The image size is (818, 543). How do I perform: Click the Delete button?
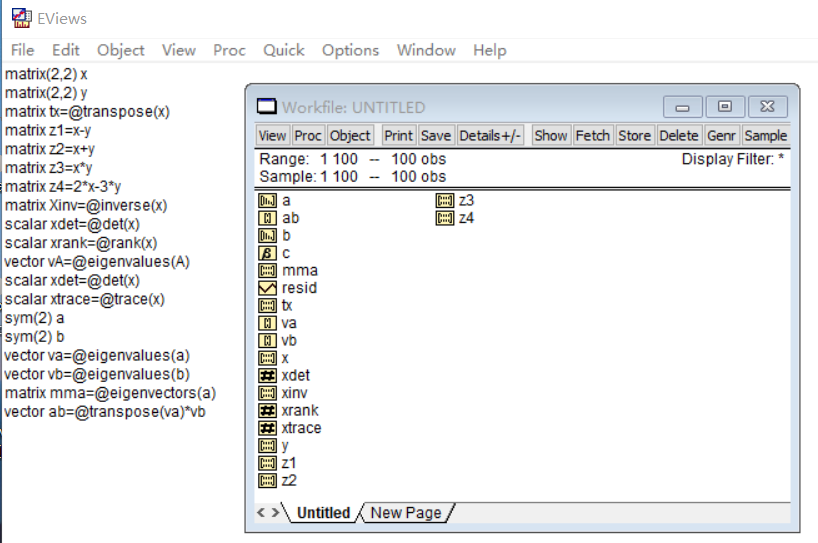[x=679, y=136]
